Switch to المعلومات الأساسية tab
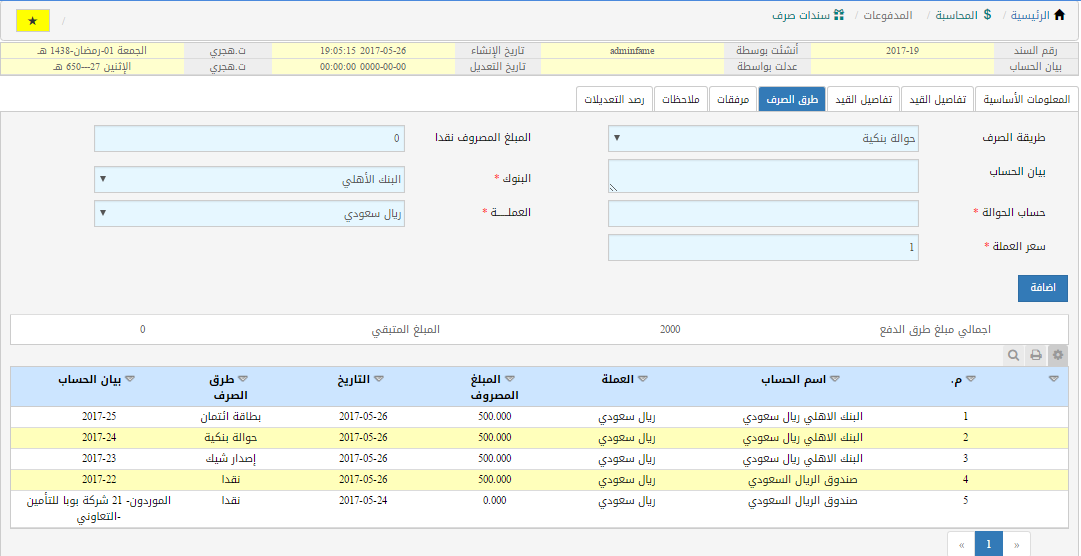 [1026, 100]
